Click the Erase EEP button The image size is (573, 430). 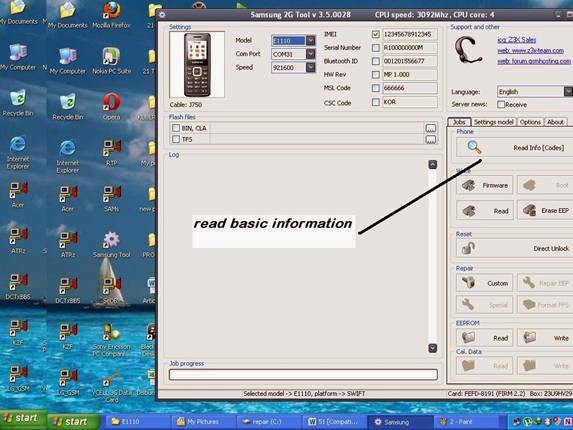pyautogui.click(x=545, y=210)
